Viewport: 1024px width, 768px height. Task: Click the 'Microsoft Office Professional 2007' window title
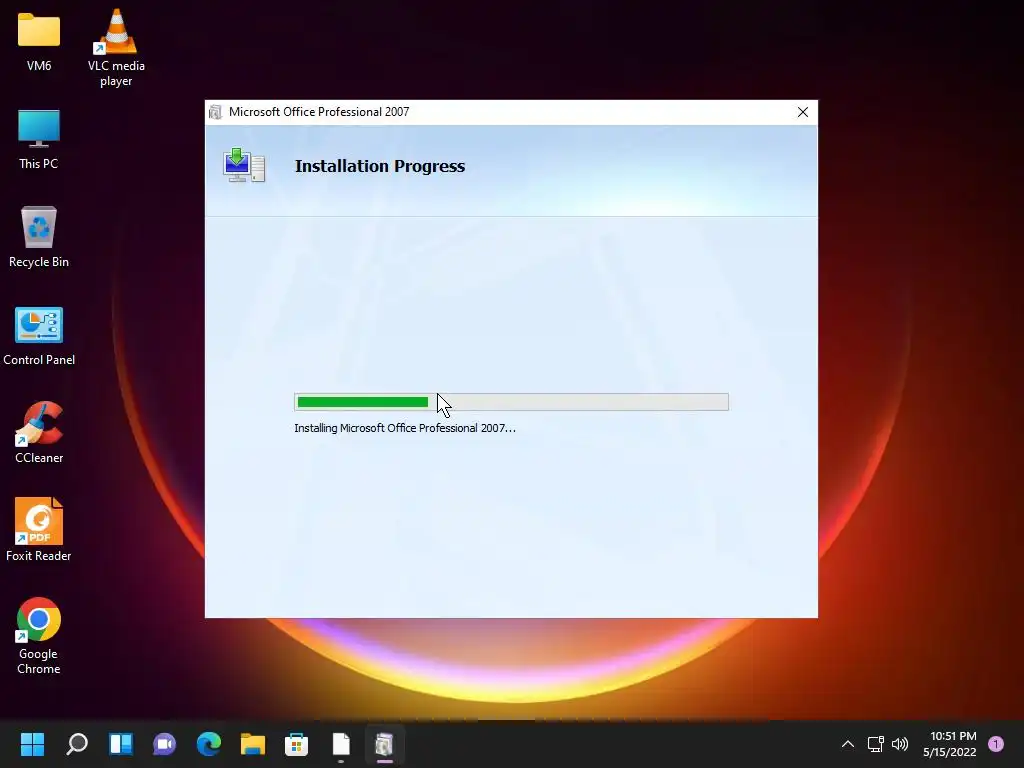(319, 112)
